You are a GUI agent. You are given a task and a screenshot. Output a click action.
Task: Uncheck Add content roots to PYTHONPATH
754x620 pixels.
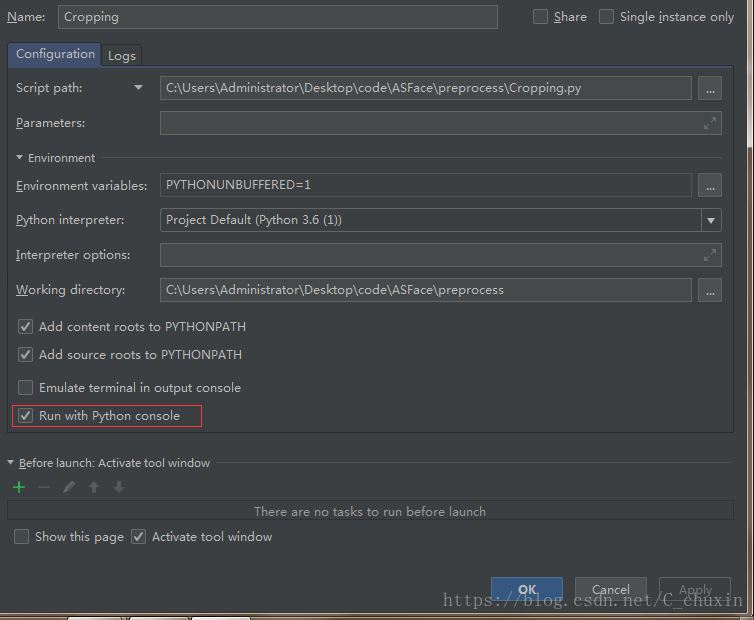[x=25, y=327]
